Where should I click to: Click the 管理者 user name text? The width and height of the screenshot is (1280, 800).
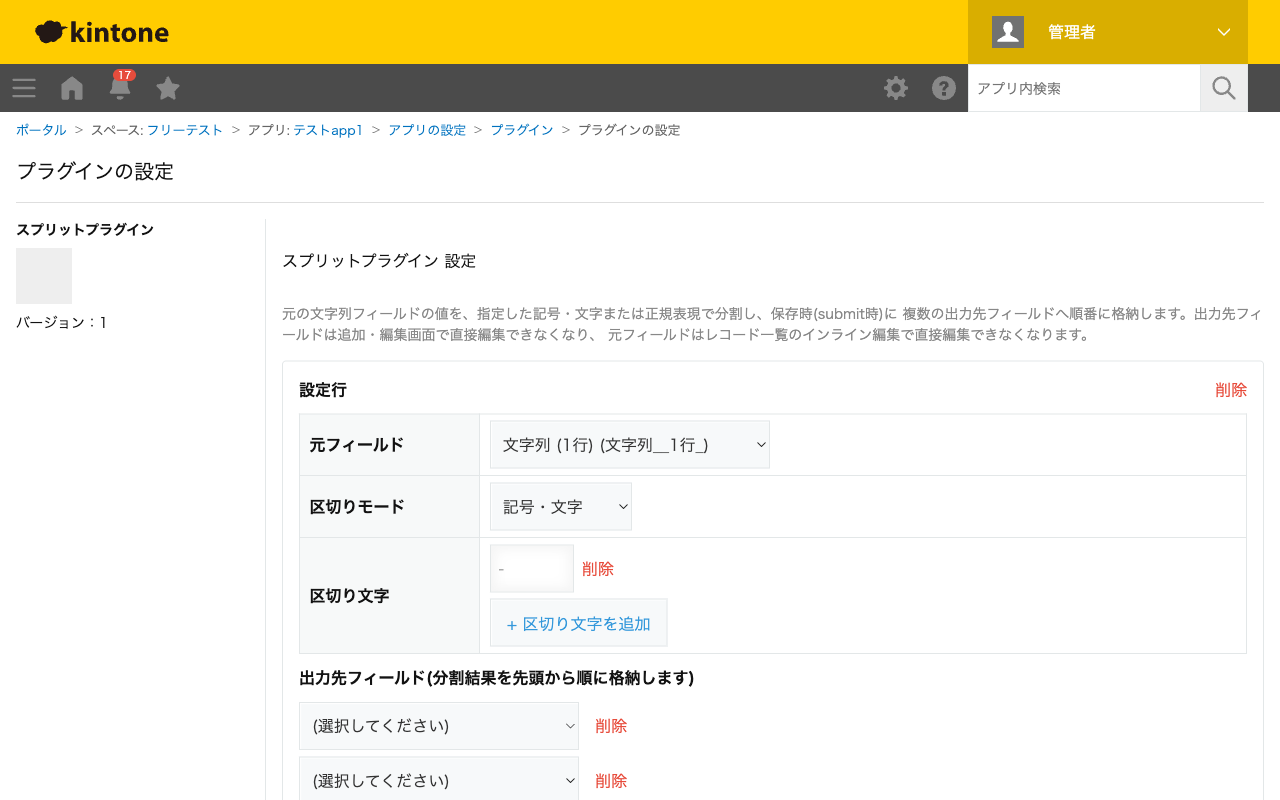click(x=1072, y=32)
